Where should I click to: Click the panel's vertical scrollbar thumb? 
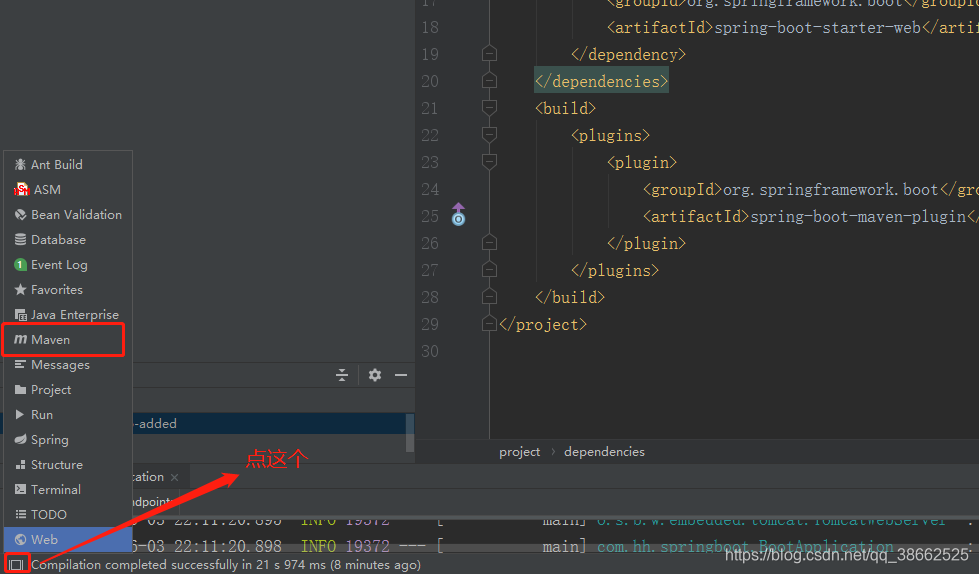(410, 432)
